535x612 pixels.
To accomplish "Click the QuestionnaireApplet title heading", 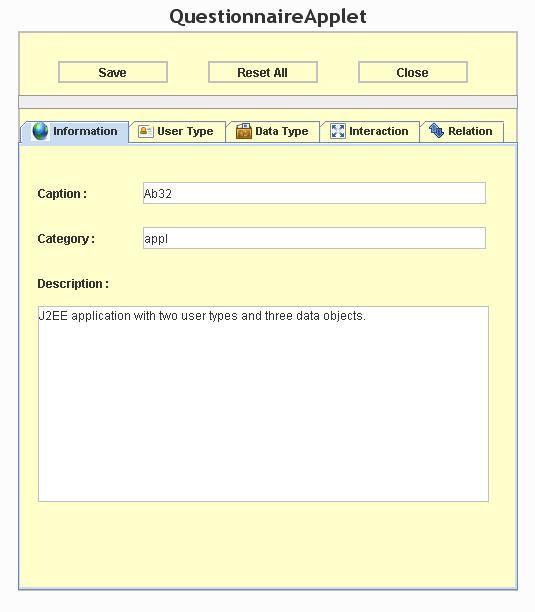I will pyautogui.click(x=268, y=17).
